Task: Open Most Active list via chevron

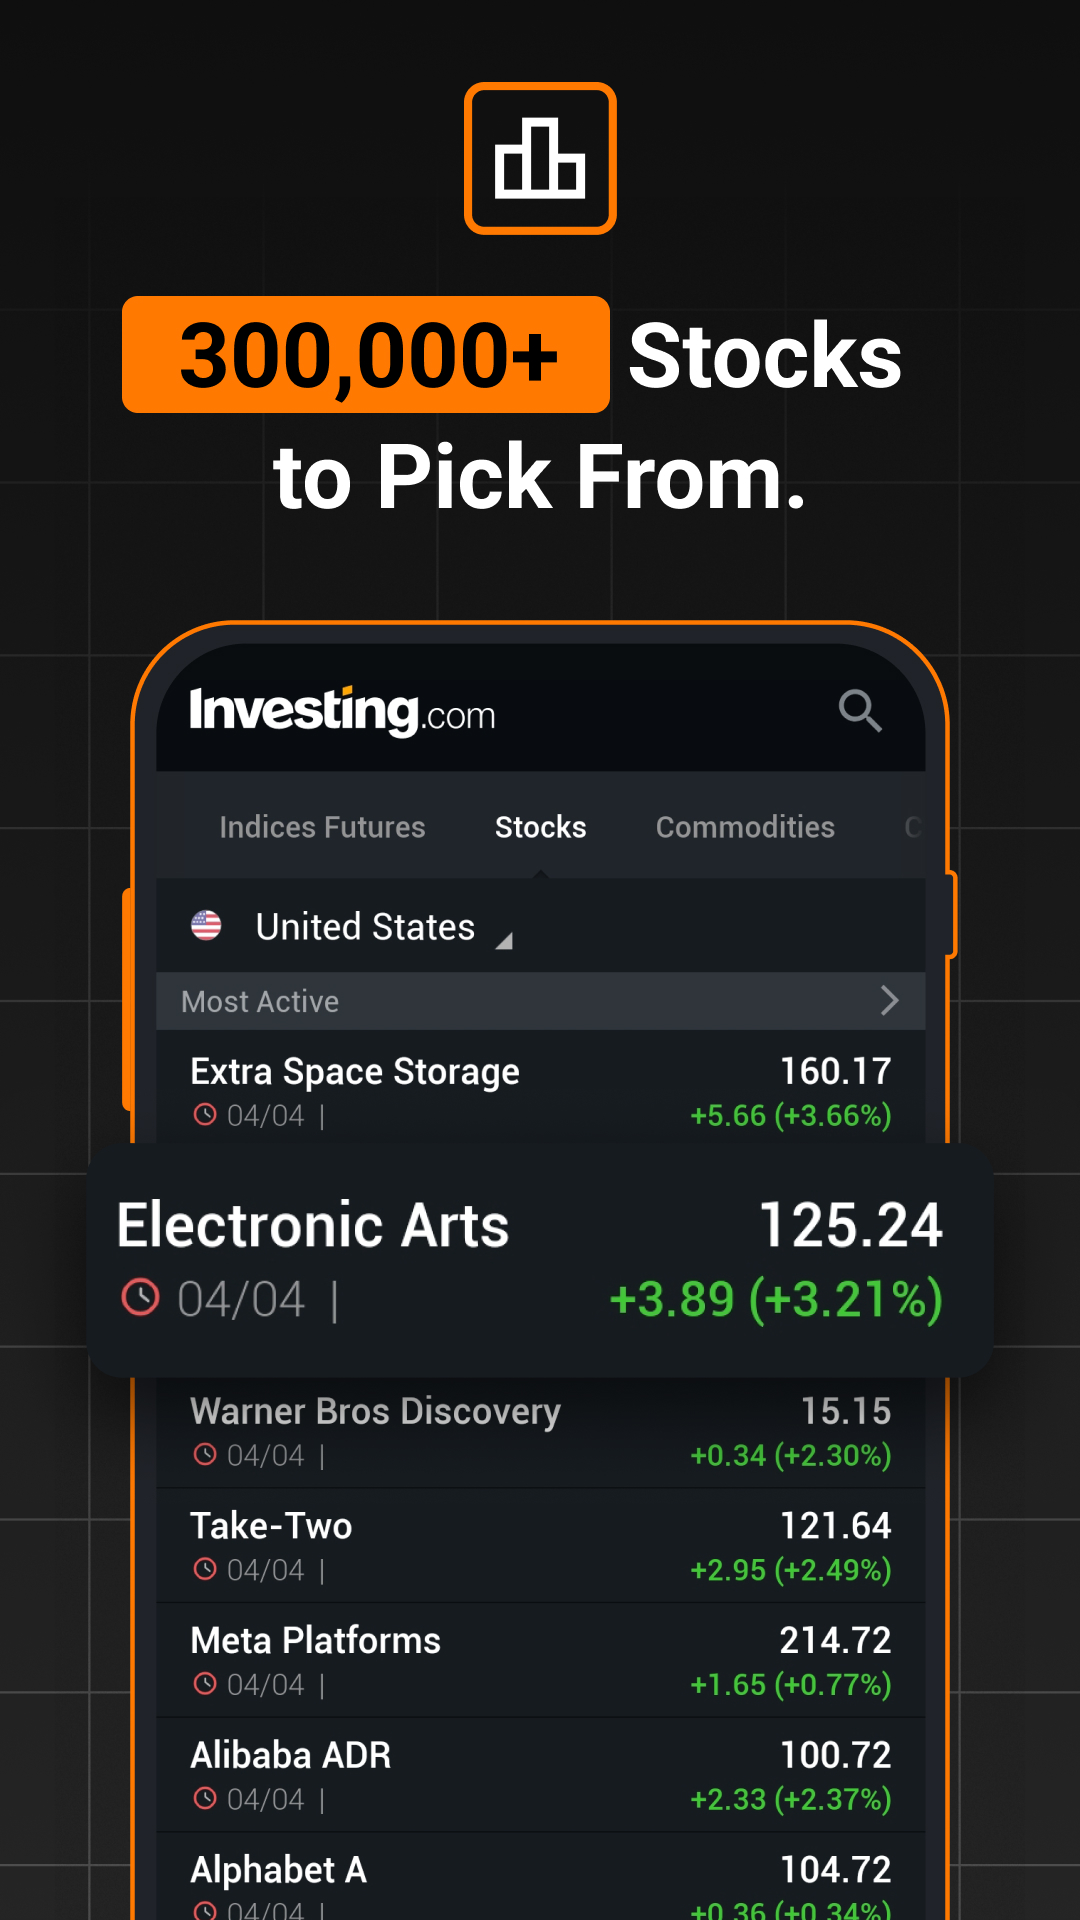Action: click(889, 1000)
